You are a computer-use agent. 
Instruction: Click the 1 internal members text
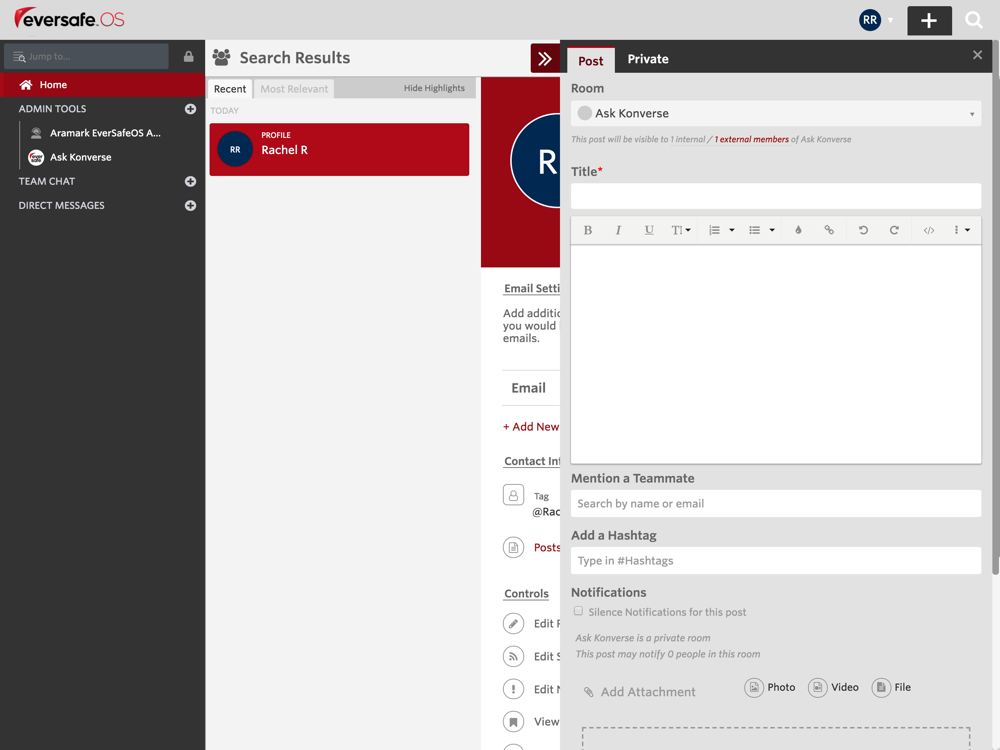click(688, 139)
